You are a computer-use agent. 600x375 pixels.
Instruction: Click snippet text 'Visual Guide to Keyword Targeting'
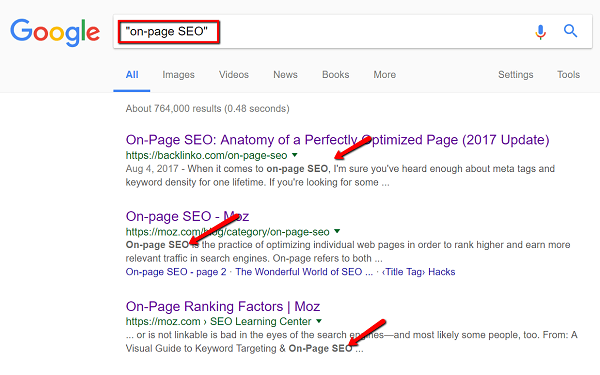pos(201,349)
